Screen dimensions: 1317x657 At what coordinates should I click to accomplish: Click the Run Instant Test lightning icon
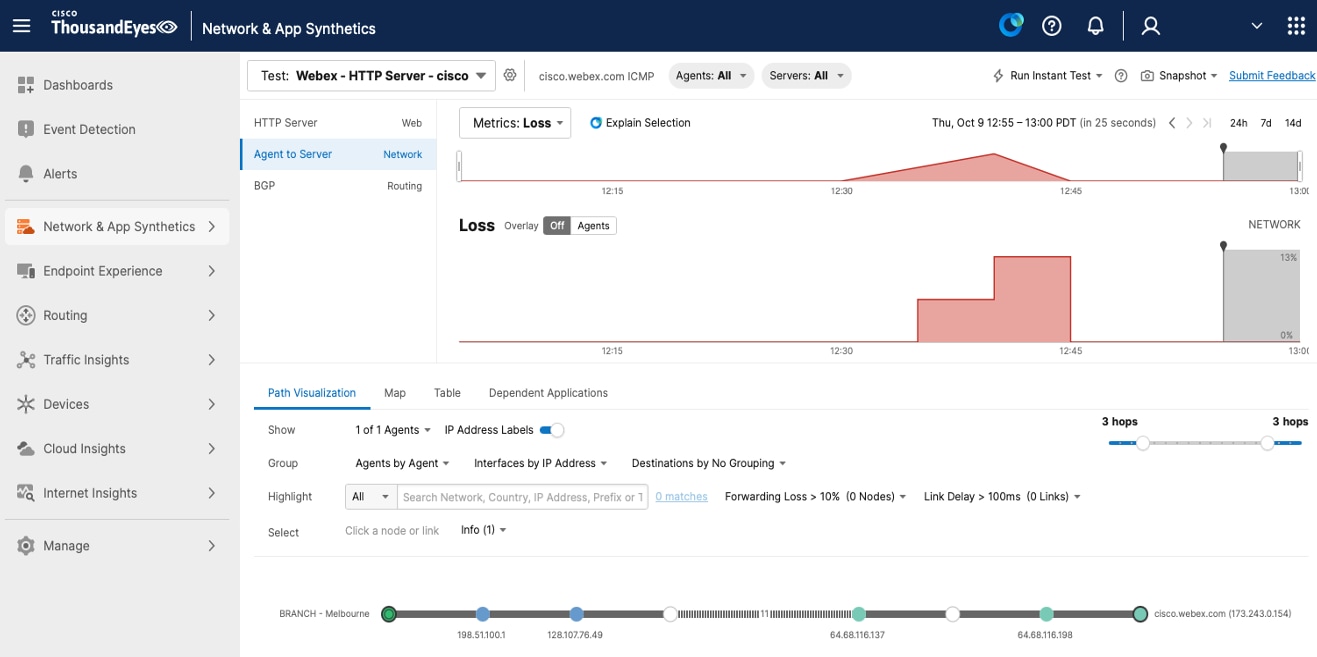click(x=998, y=76)
